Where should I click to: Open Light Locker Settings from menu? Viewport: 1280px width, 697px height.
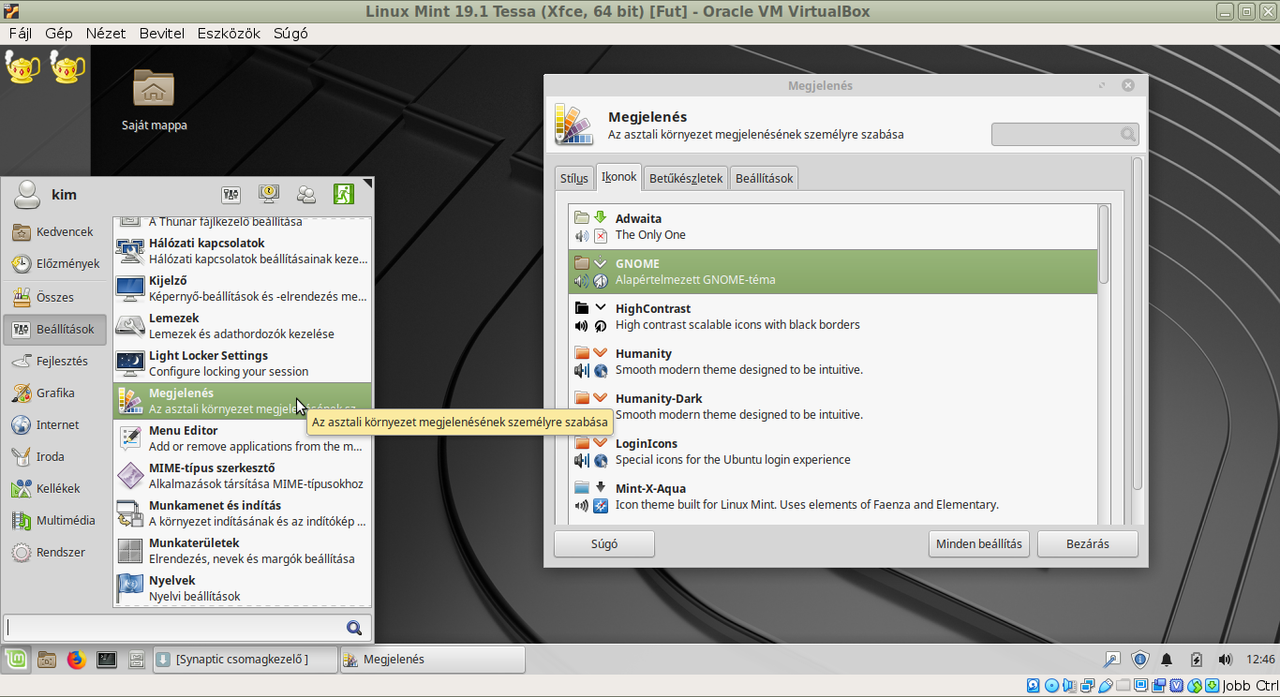[242, 363]
